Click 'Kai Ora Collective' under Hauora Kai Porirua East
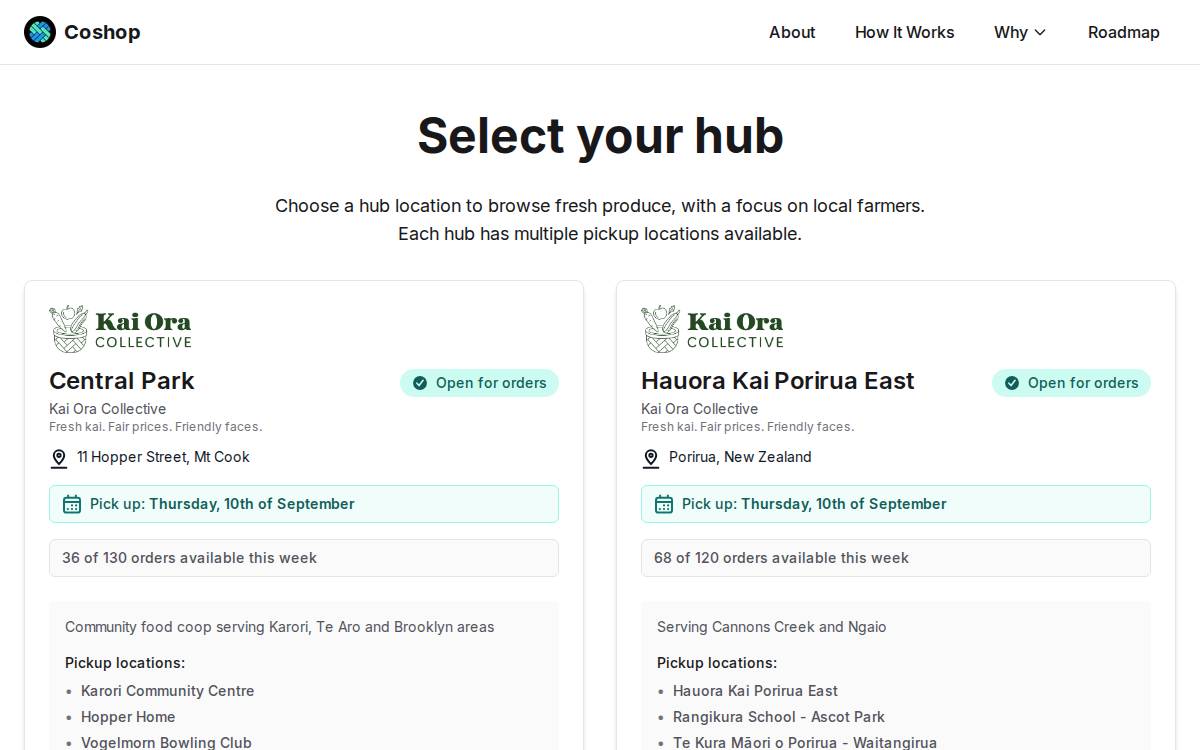 [x=700, y=409]
